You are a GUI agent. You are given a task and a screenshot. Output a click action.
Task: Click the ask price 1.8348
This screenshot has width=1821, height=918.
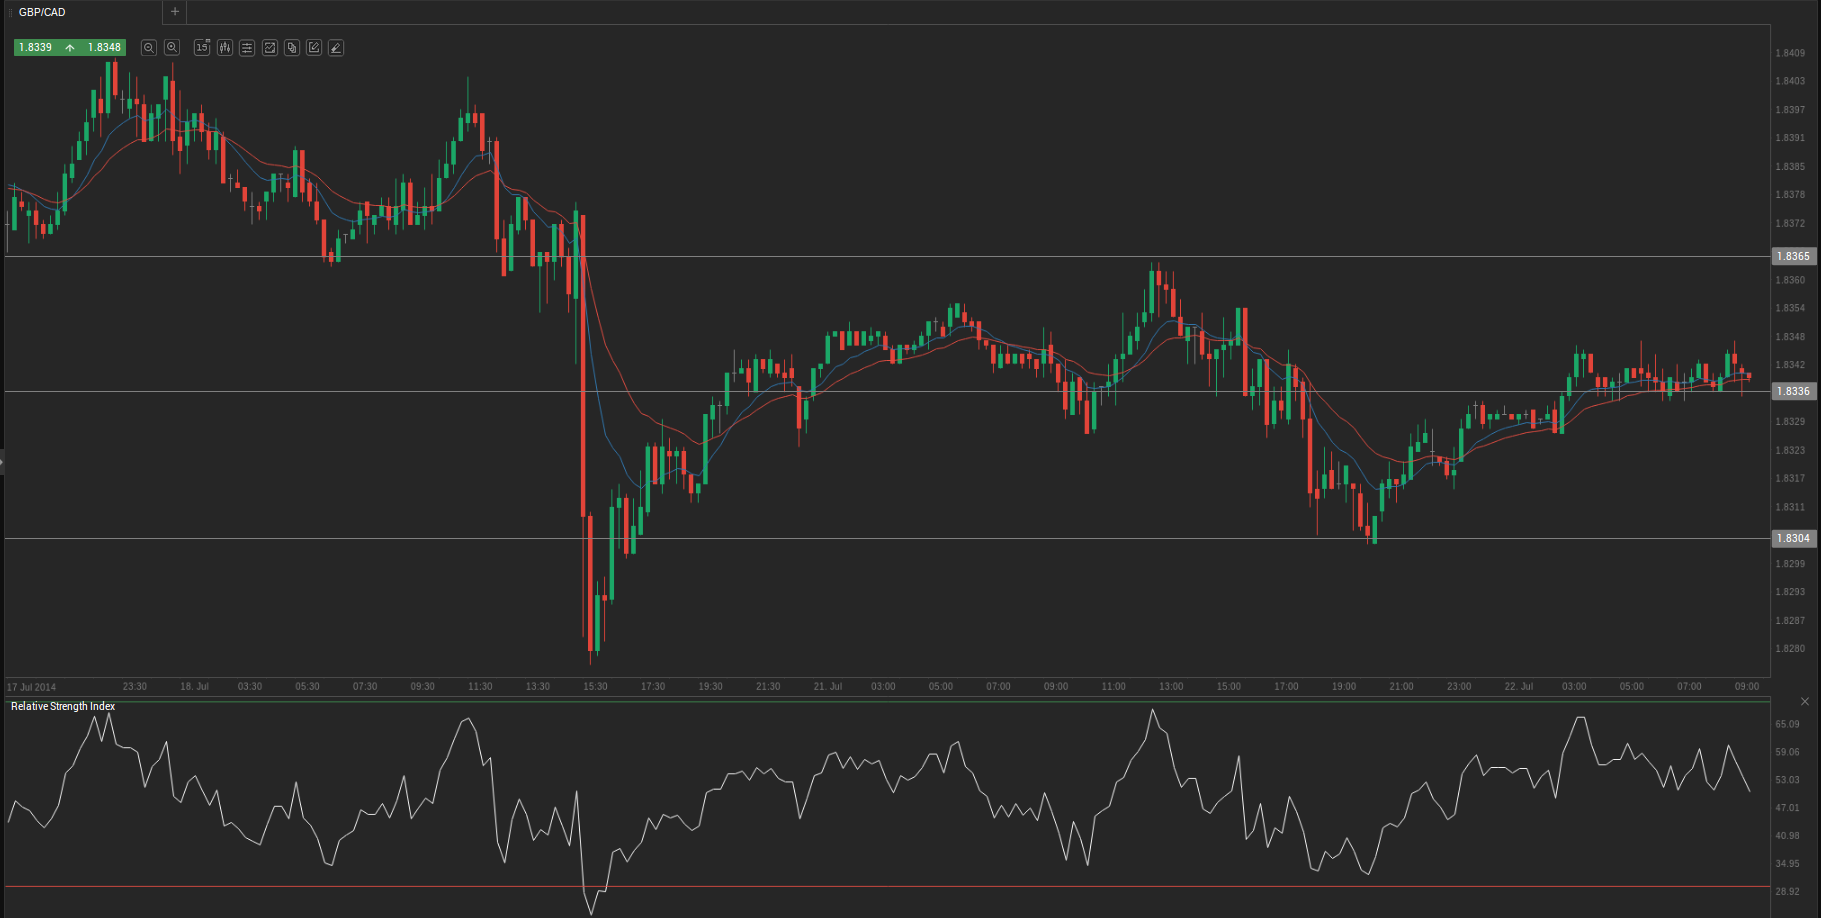click(104, 47)
